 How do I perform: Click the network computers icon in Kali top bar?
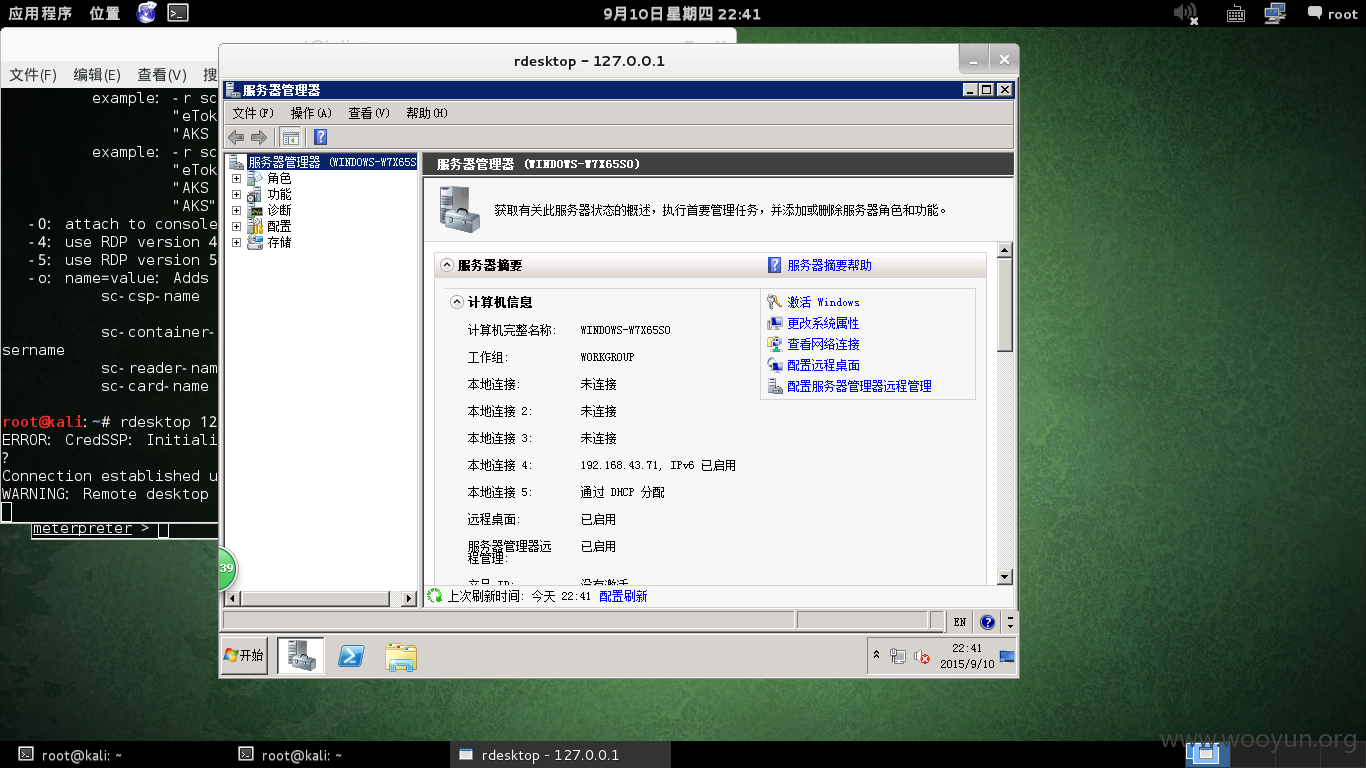tap(1274, 13)
